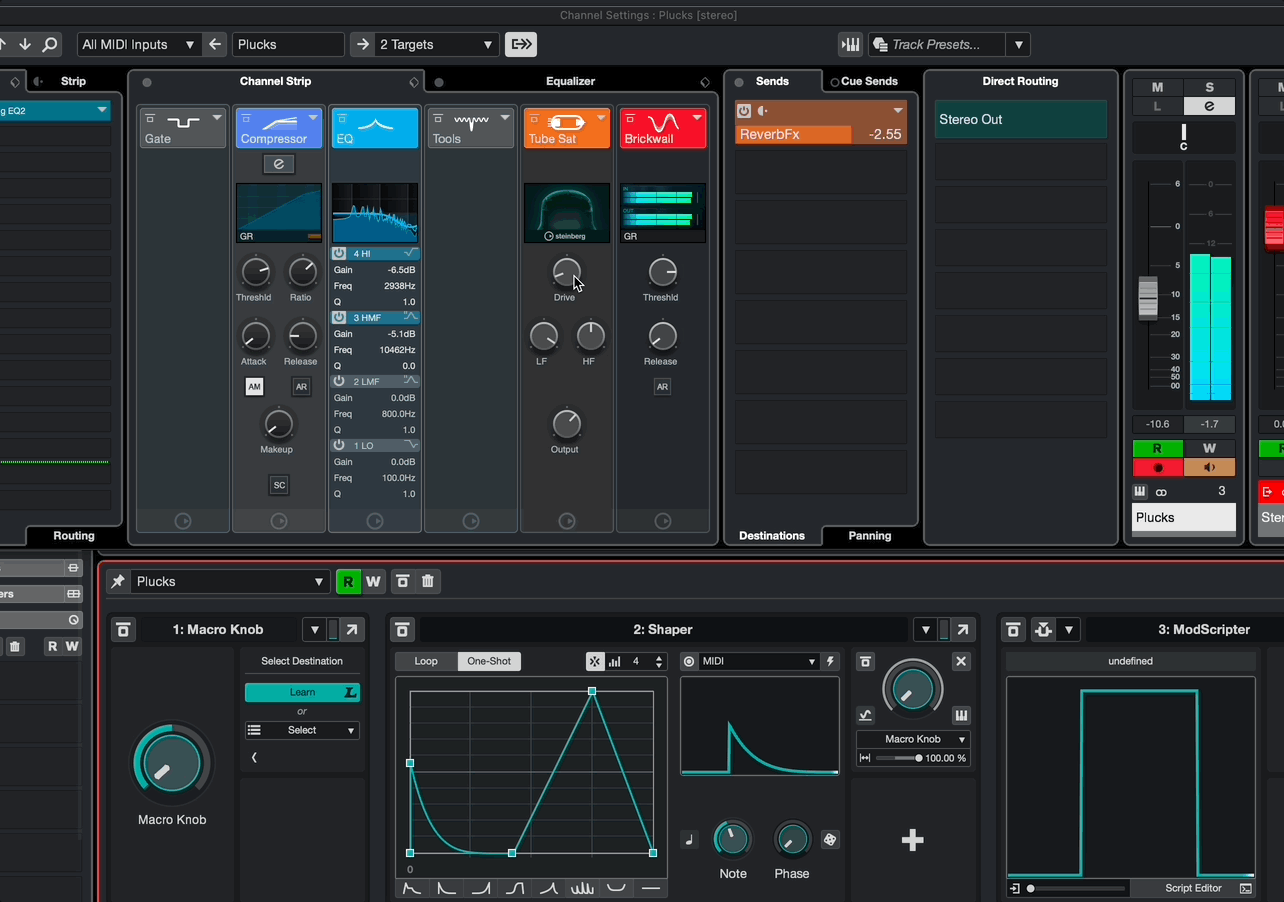Toggle the EQ 4 HI band power button
1284x902 pixels.
[x=339, y=254]
